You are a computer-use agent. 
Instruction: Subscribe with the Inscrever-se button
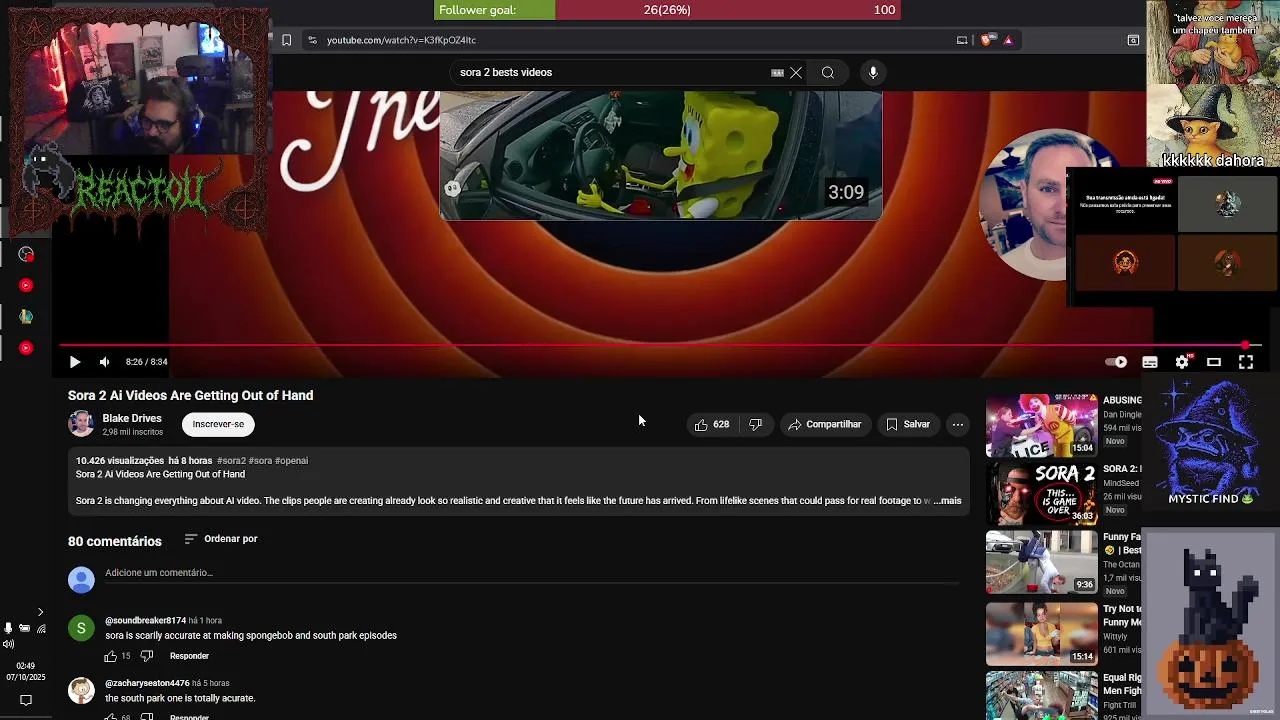coord(218,424)
